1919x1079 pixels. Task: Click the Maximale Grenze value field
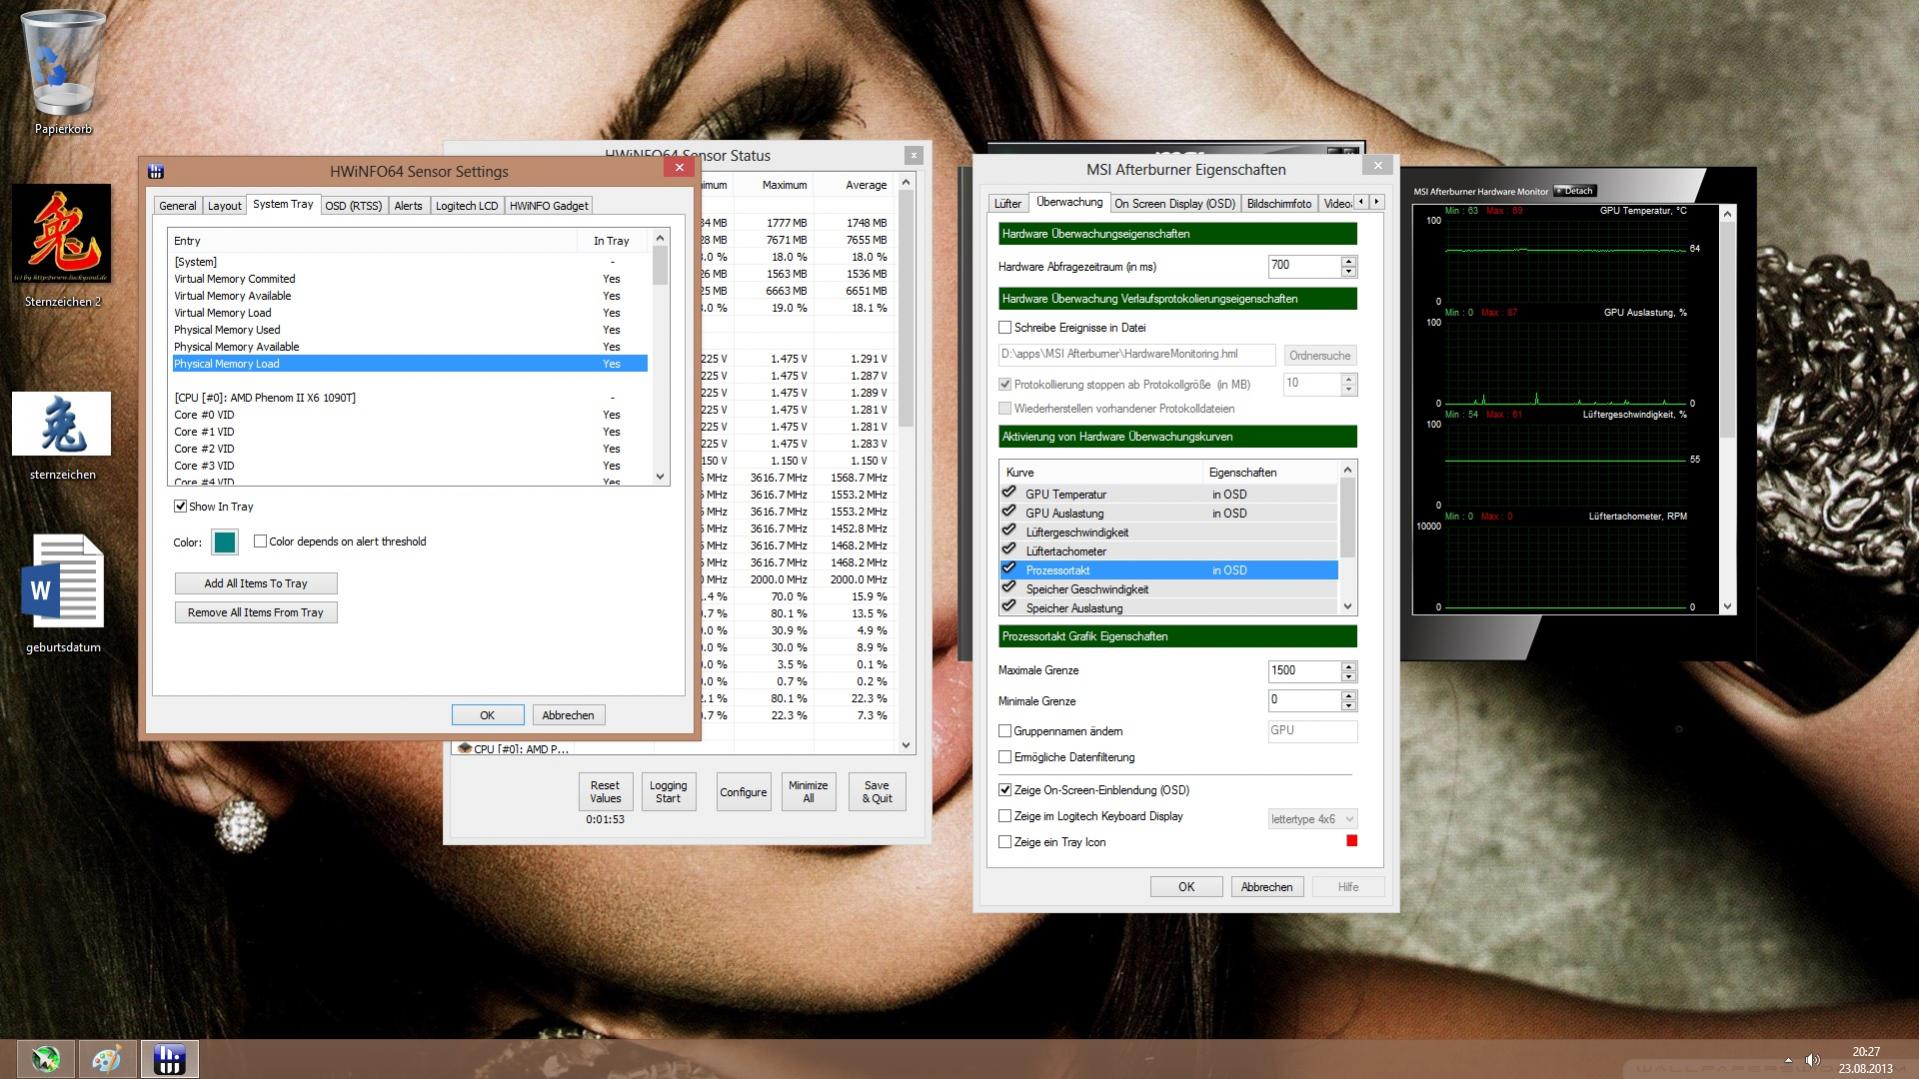[x=1304, y=671]
